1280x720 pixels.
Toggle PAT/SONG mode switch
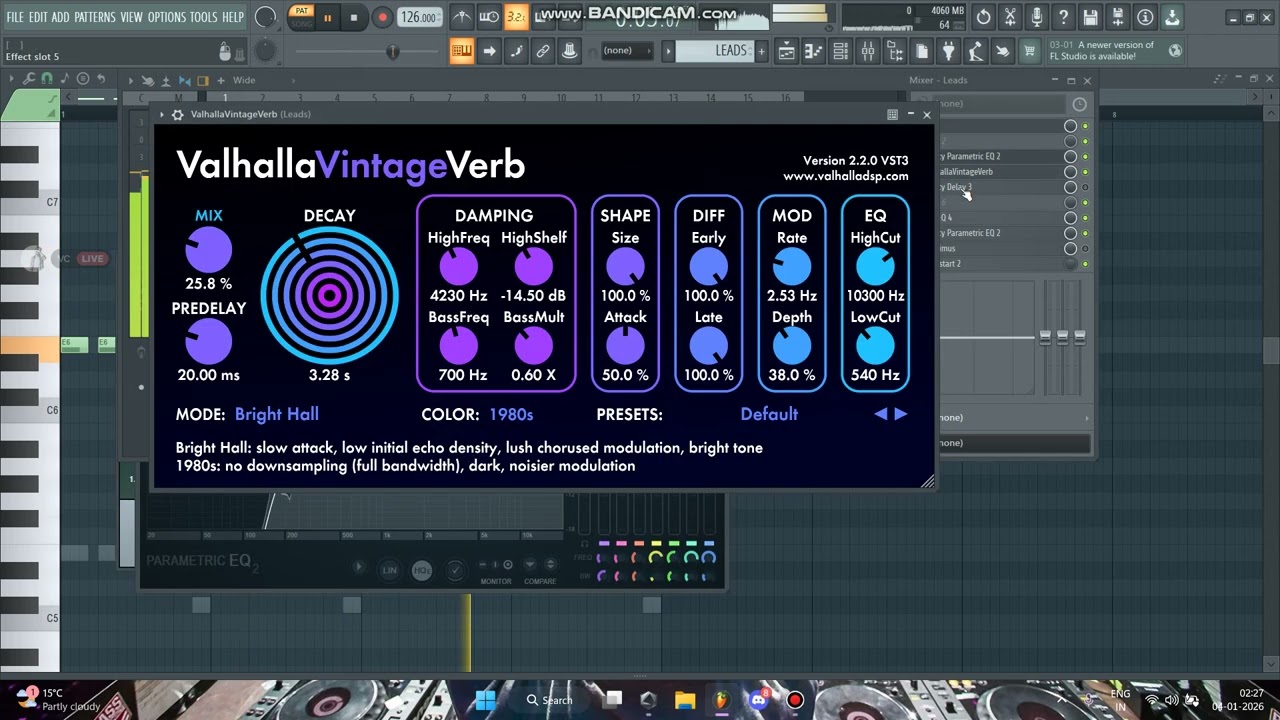[301, 16]
